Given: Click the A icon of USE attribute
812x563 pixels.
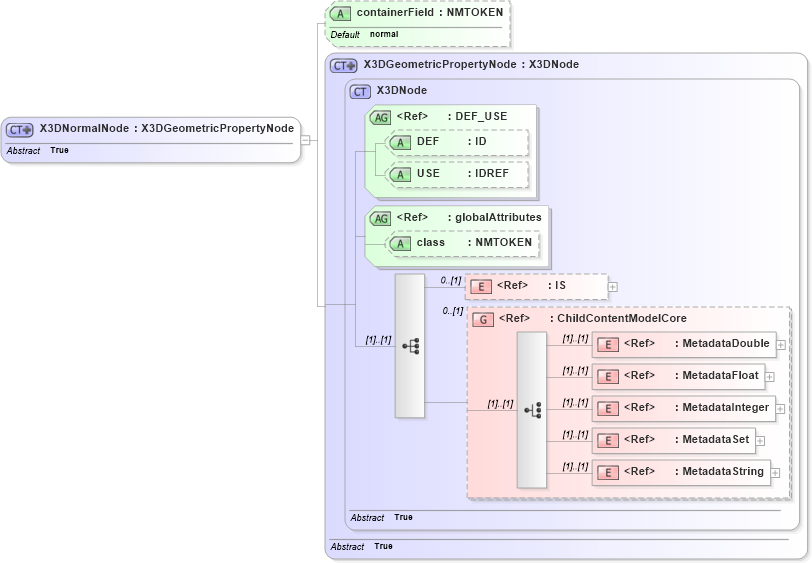Looking at the screenshot, I should pyautogui.click(x=400, y=175).
